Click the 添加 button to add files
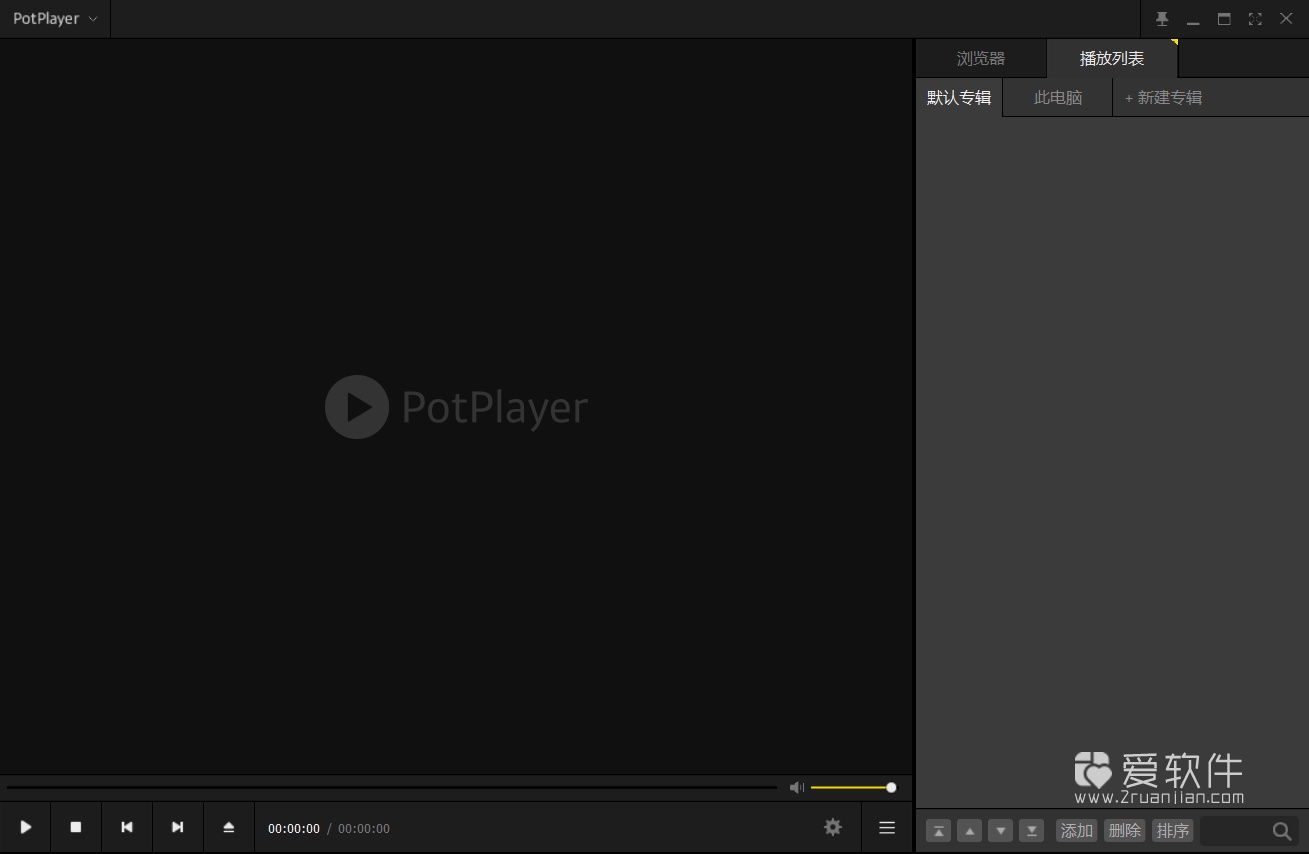Screen dimensions: 1309x854 1076,831
